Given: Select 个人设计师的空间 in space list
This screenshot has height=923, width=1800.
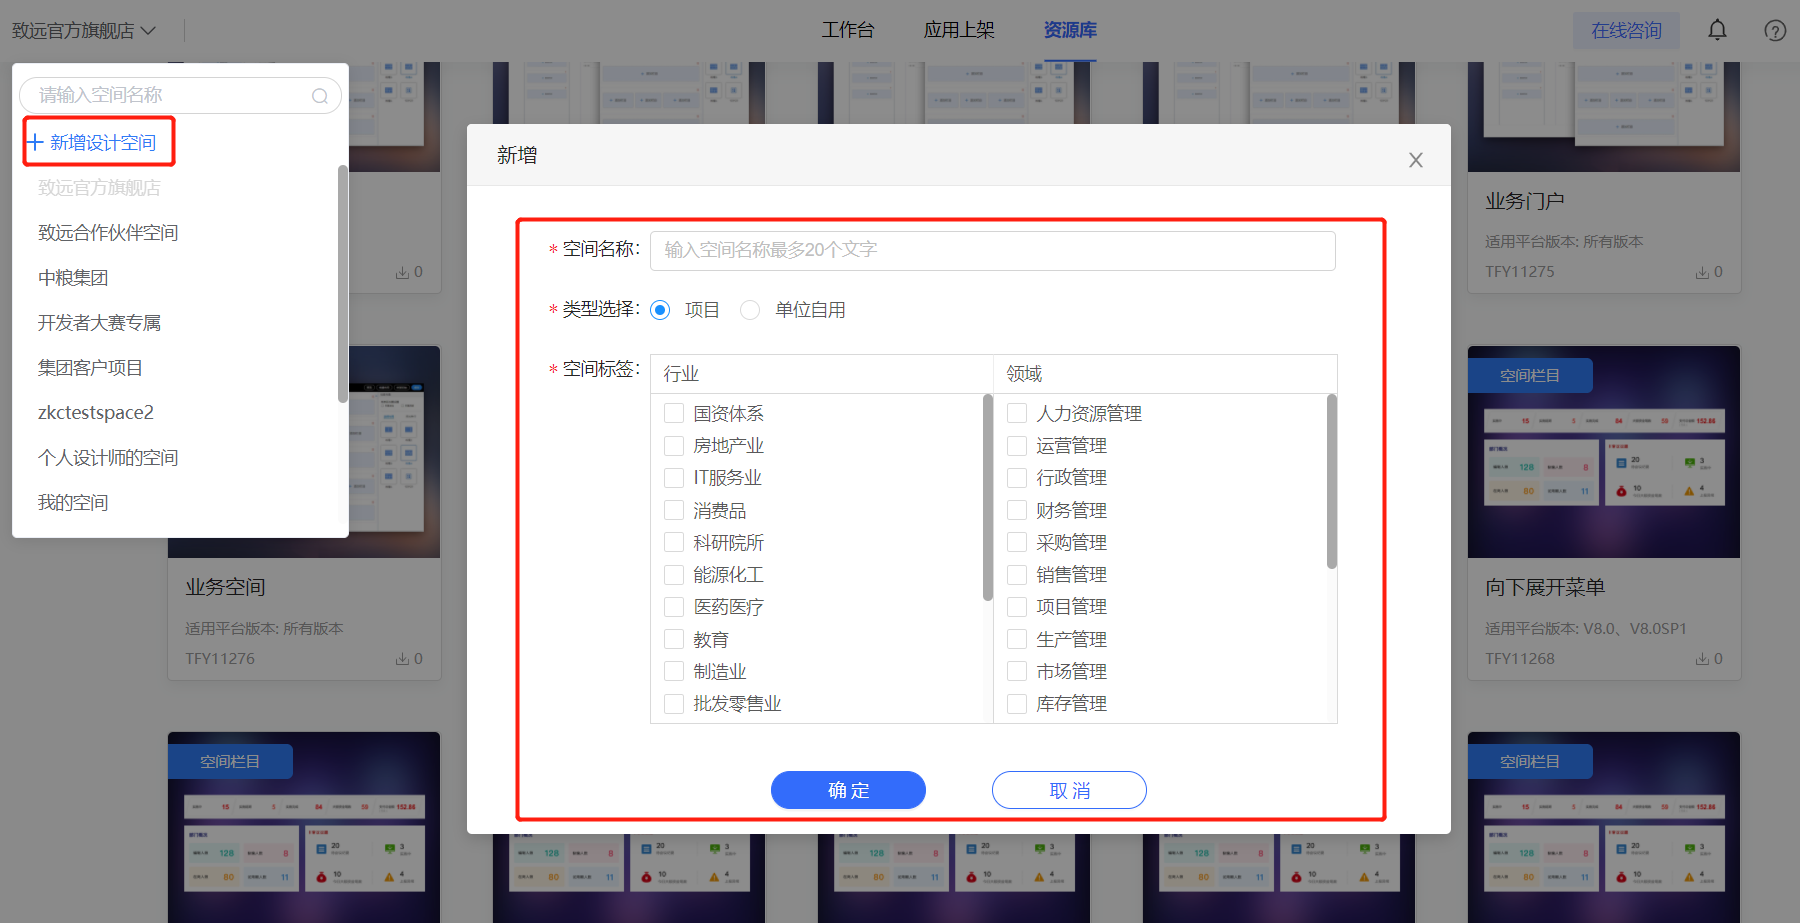Looking at the screenshot, I should [x=108, y=458].
